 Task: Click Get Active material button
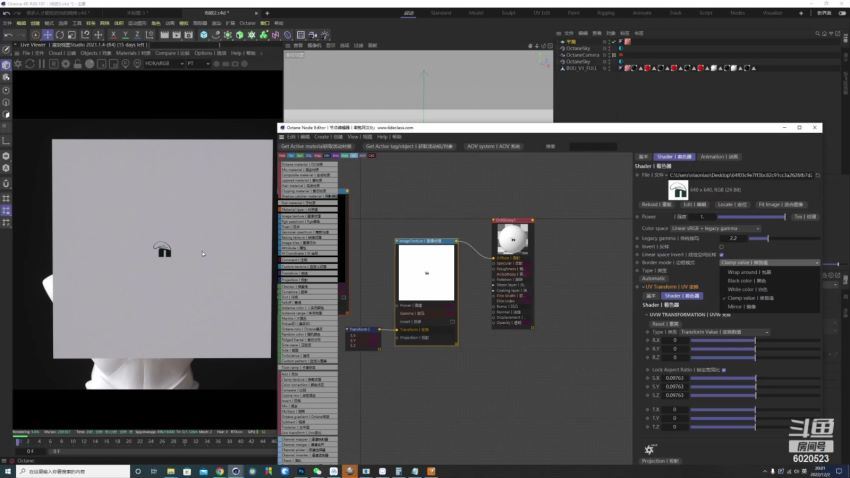tap(315, 146)
